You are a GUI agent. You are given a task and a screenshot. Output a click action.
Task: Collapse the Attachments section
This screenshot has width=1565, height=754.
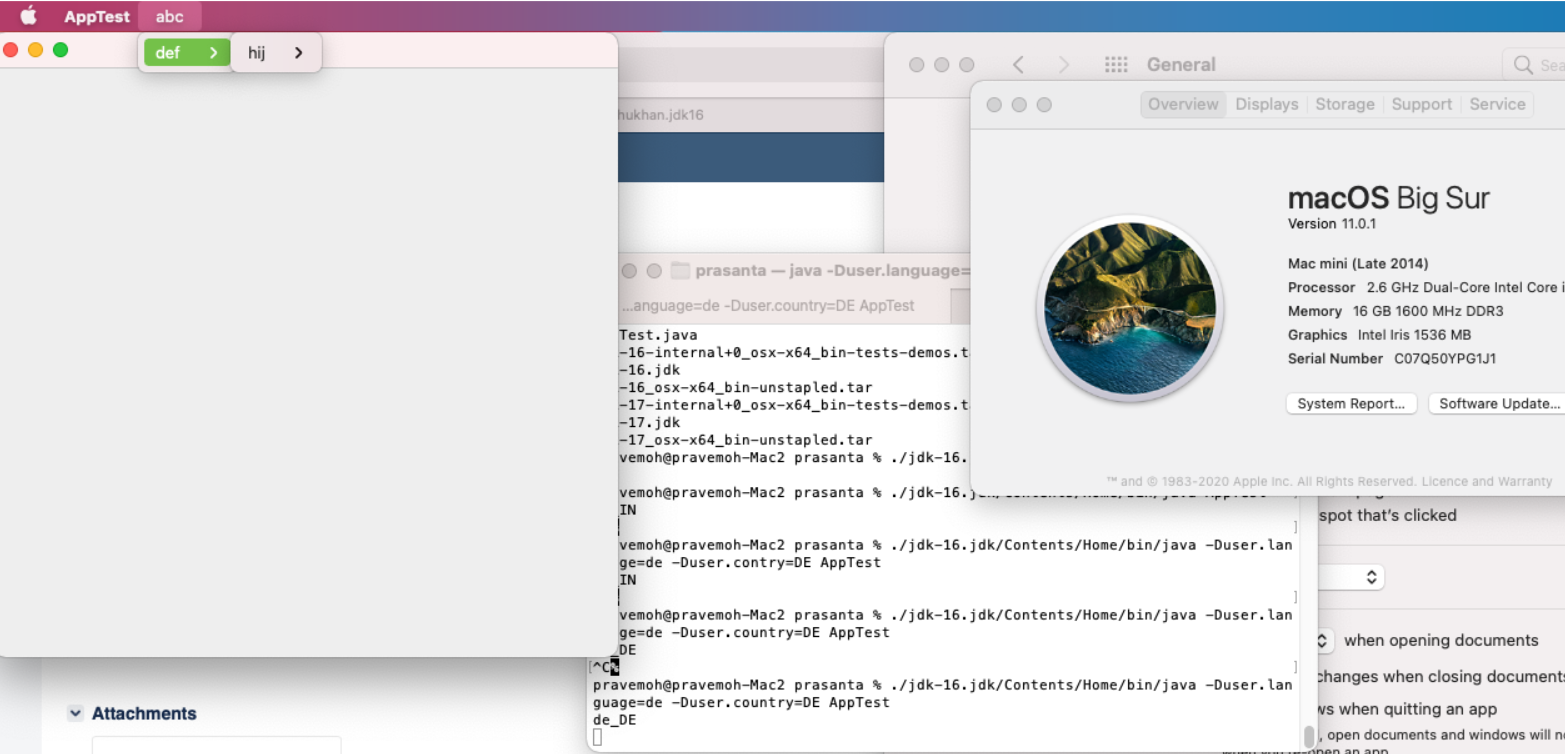75,713
